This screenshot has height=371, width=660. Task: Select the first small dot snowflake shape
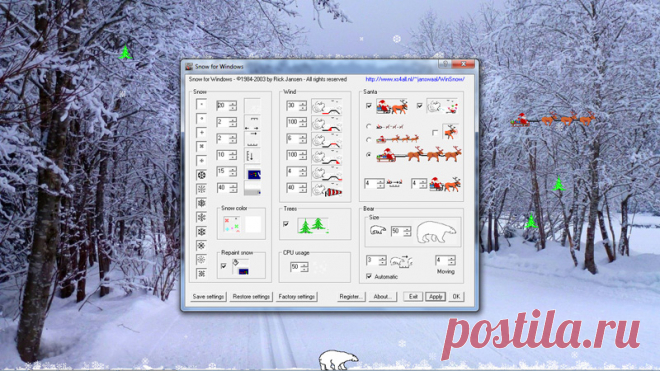pos(201,104)
